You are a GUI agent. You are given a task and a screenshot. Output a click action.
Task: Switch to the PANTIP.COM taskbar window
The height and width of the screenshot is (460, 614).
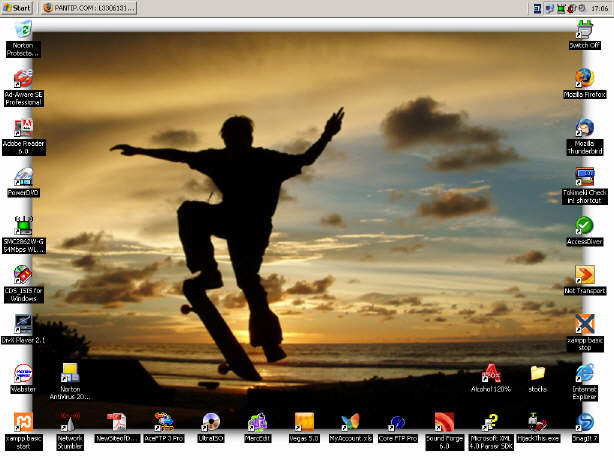tap(89, 8)
